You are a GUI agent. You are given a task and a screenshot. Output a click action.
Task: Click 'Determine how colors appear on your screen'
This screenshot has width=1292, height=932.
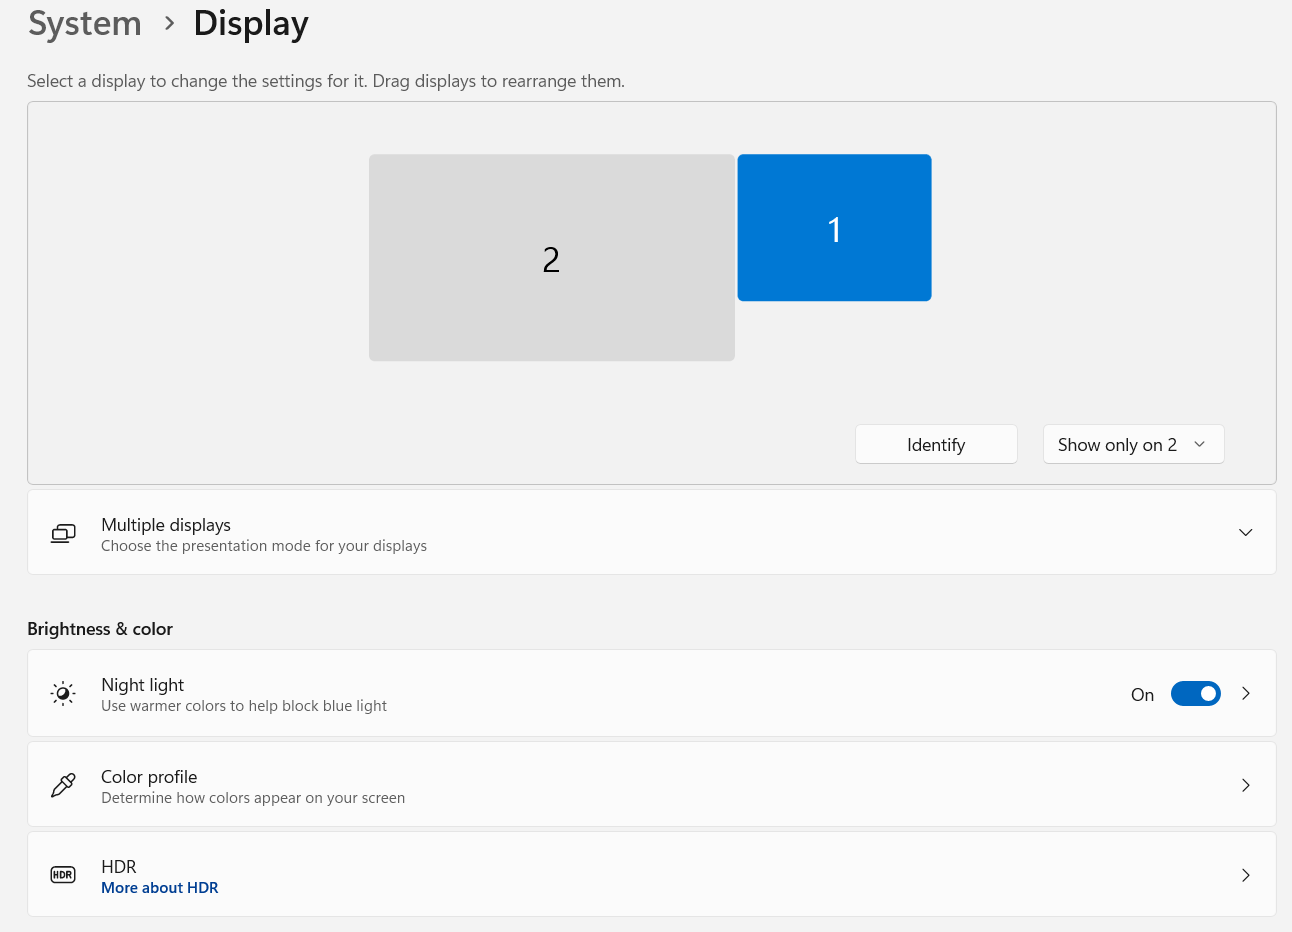[253, 798]
